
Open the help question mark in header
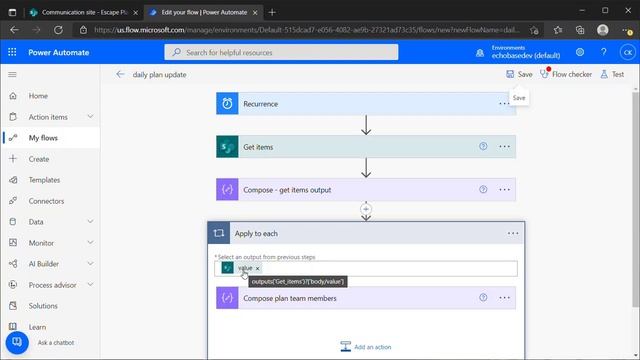point(604,52)
